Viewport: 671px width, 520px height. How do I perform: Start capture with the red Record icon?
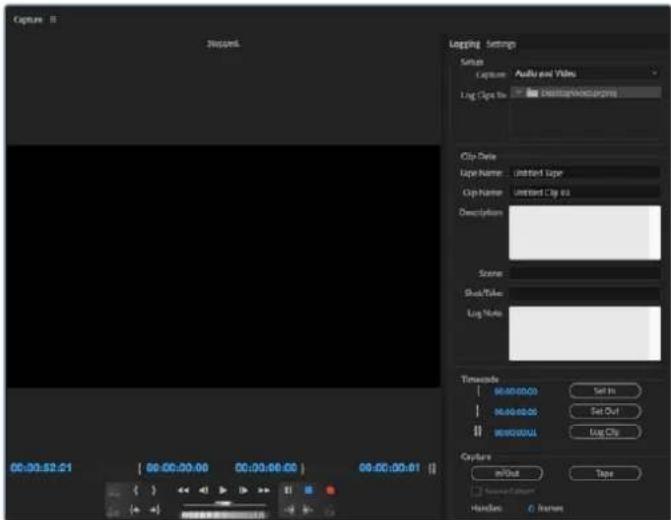pyautogui.click(x=330, y=490)
